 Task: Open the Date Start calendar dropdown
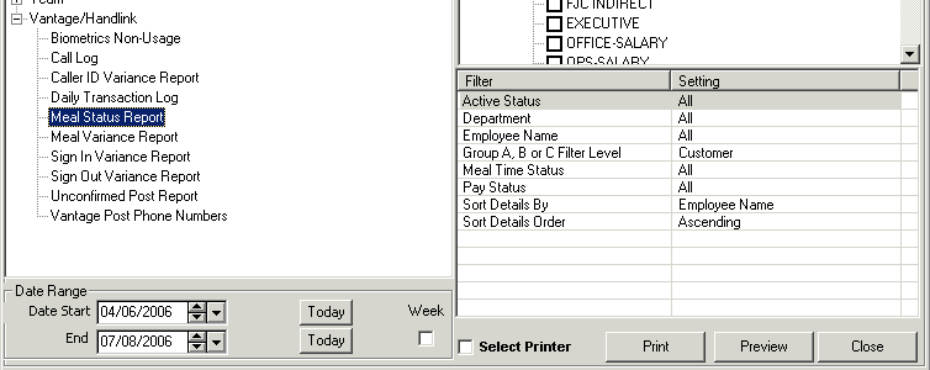[216, 312]
